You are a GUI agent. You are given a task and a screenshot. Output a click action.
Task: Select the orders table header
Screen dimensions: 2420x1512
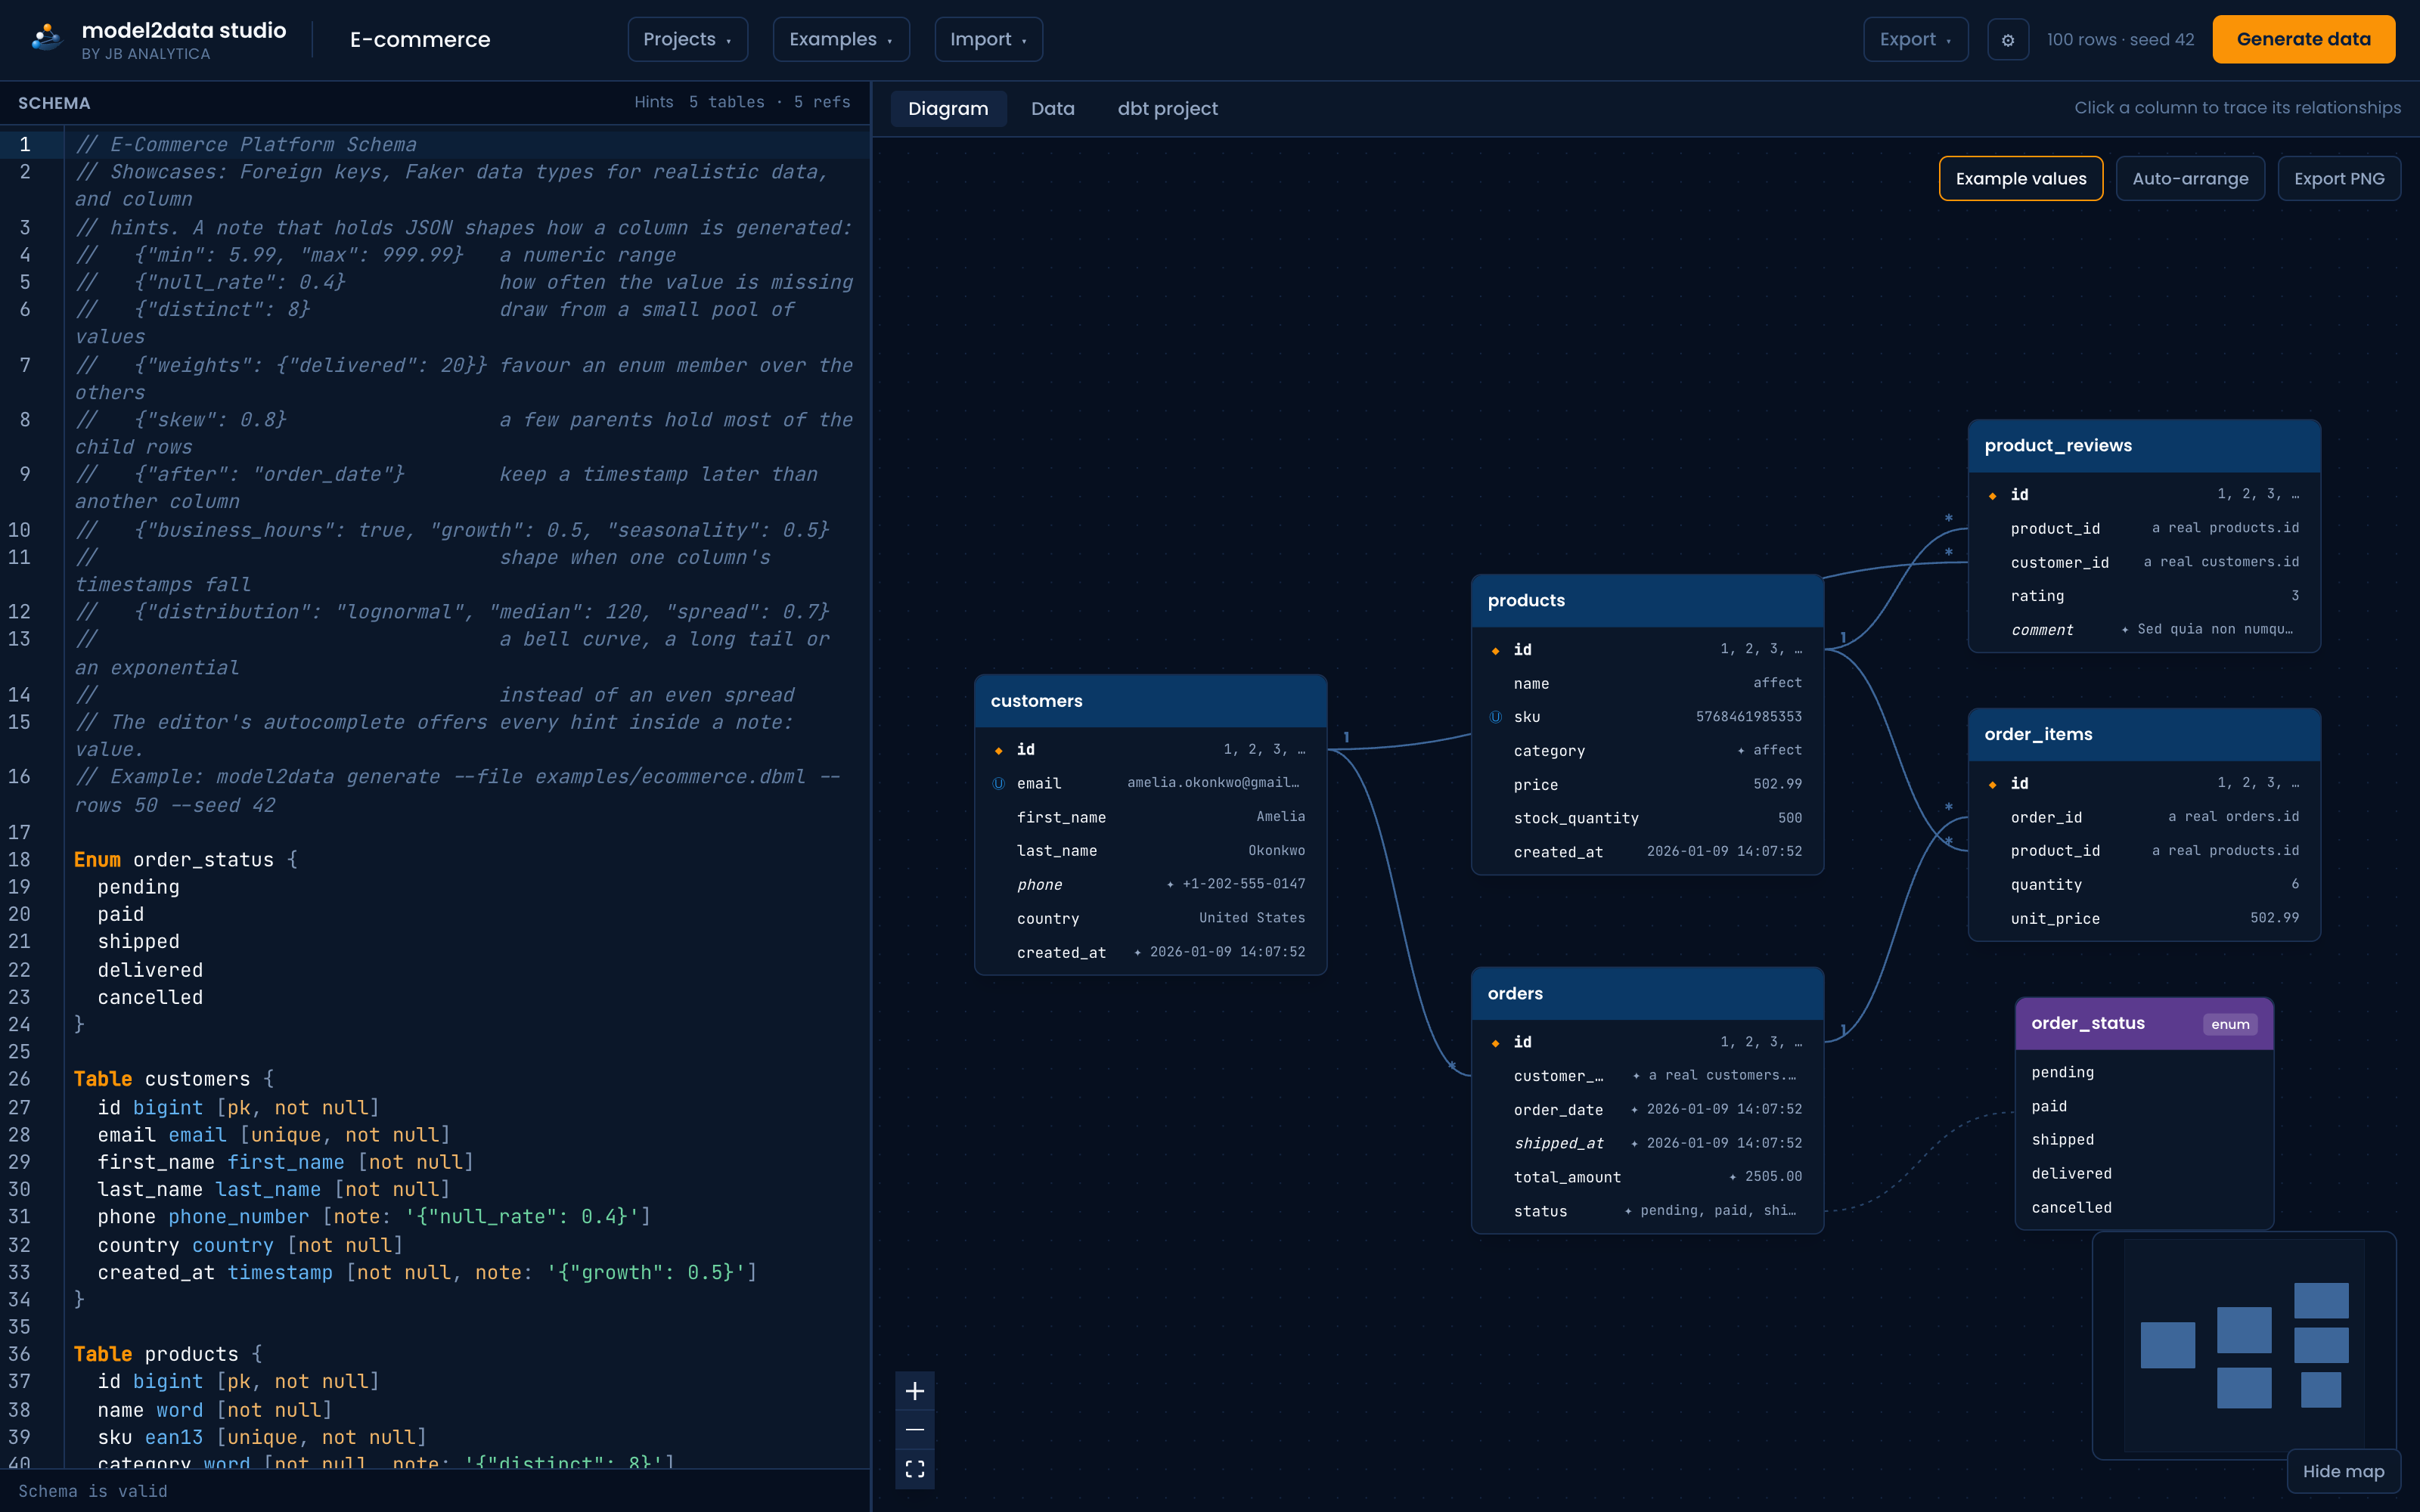click(1647, 994)
